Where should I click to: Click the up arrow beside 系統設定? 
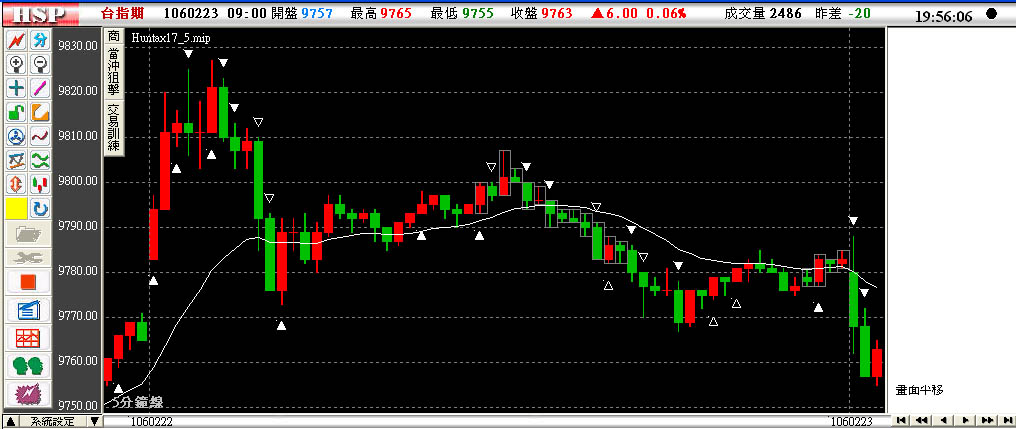click(10, 422)
